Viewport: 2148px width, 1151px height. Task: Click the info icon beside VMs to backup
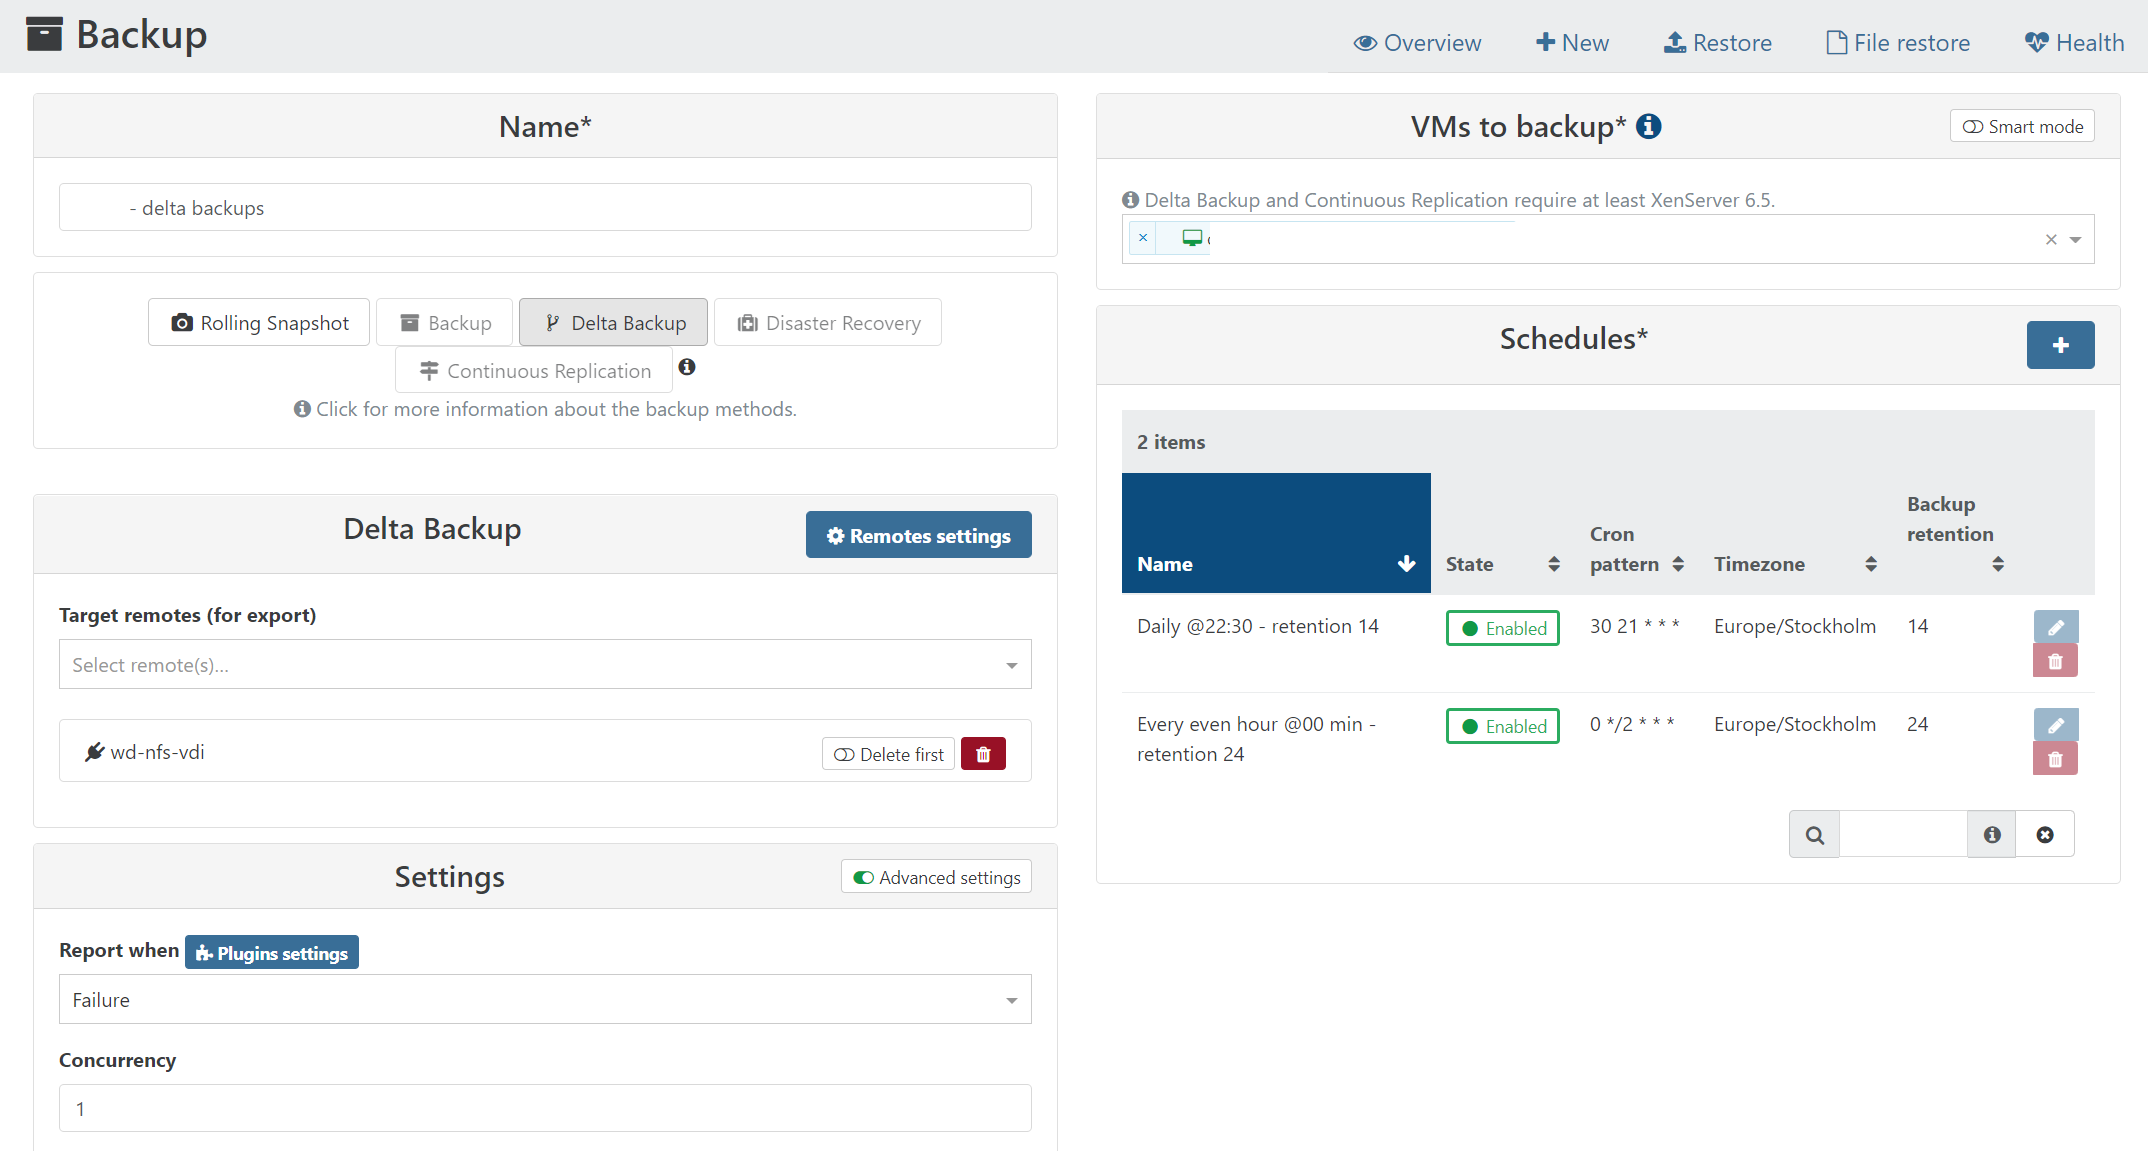(1649, 127)
